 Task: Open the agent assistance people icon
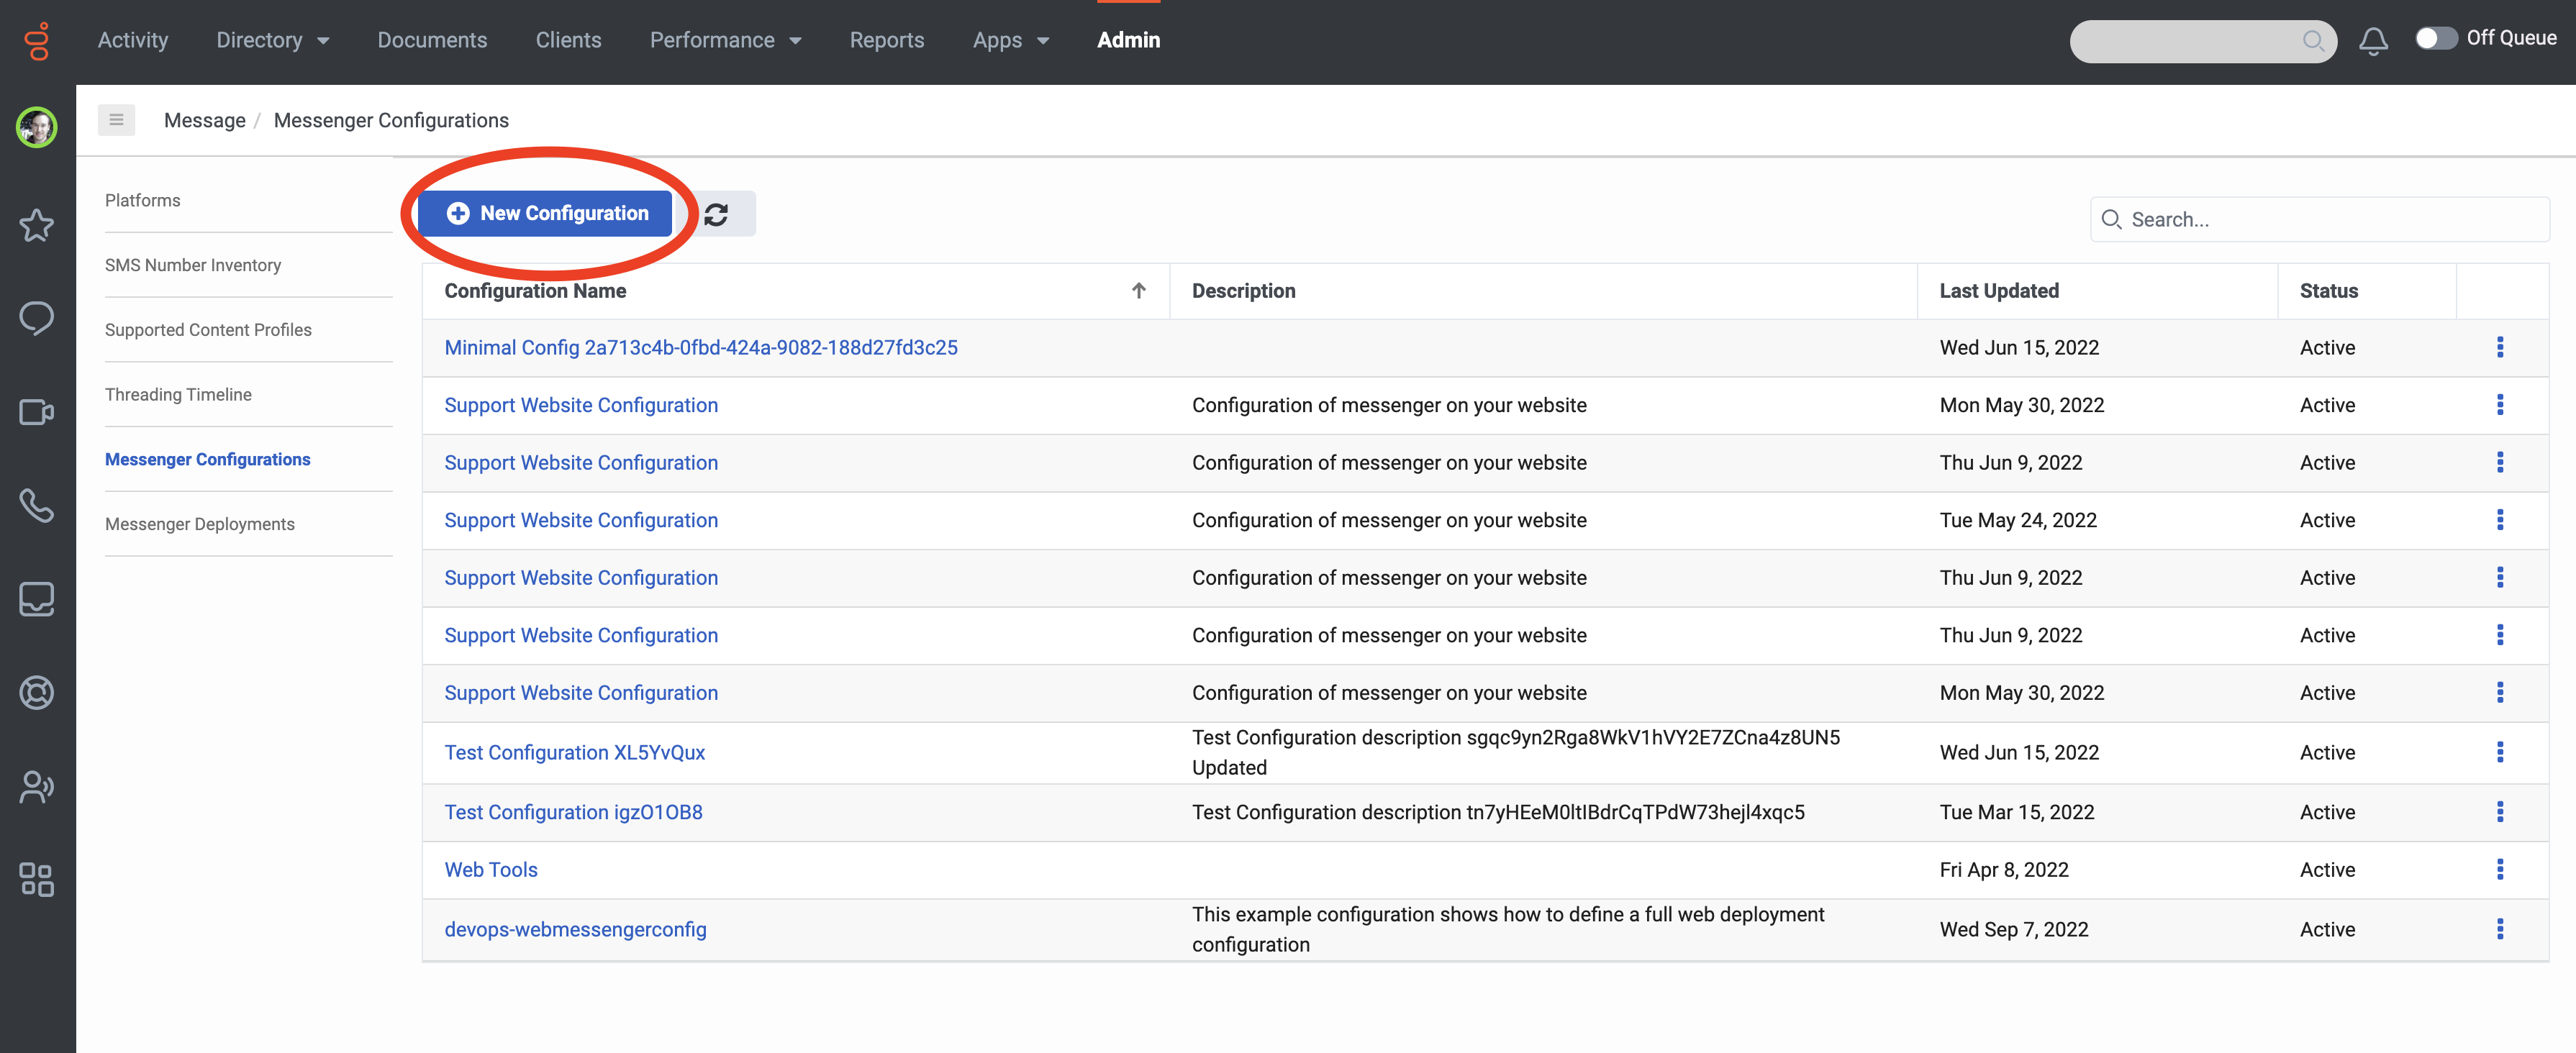coord(36,786)
